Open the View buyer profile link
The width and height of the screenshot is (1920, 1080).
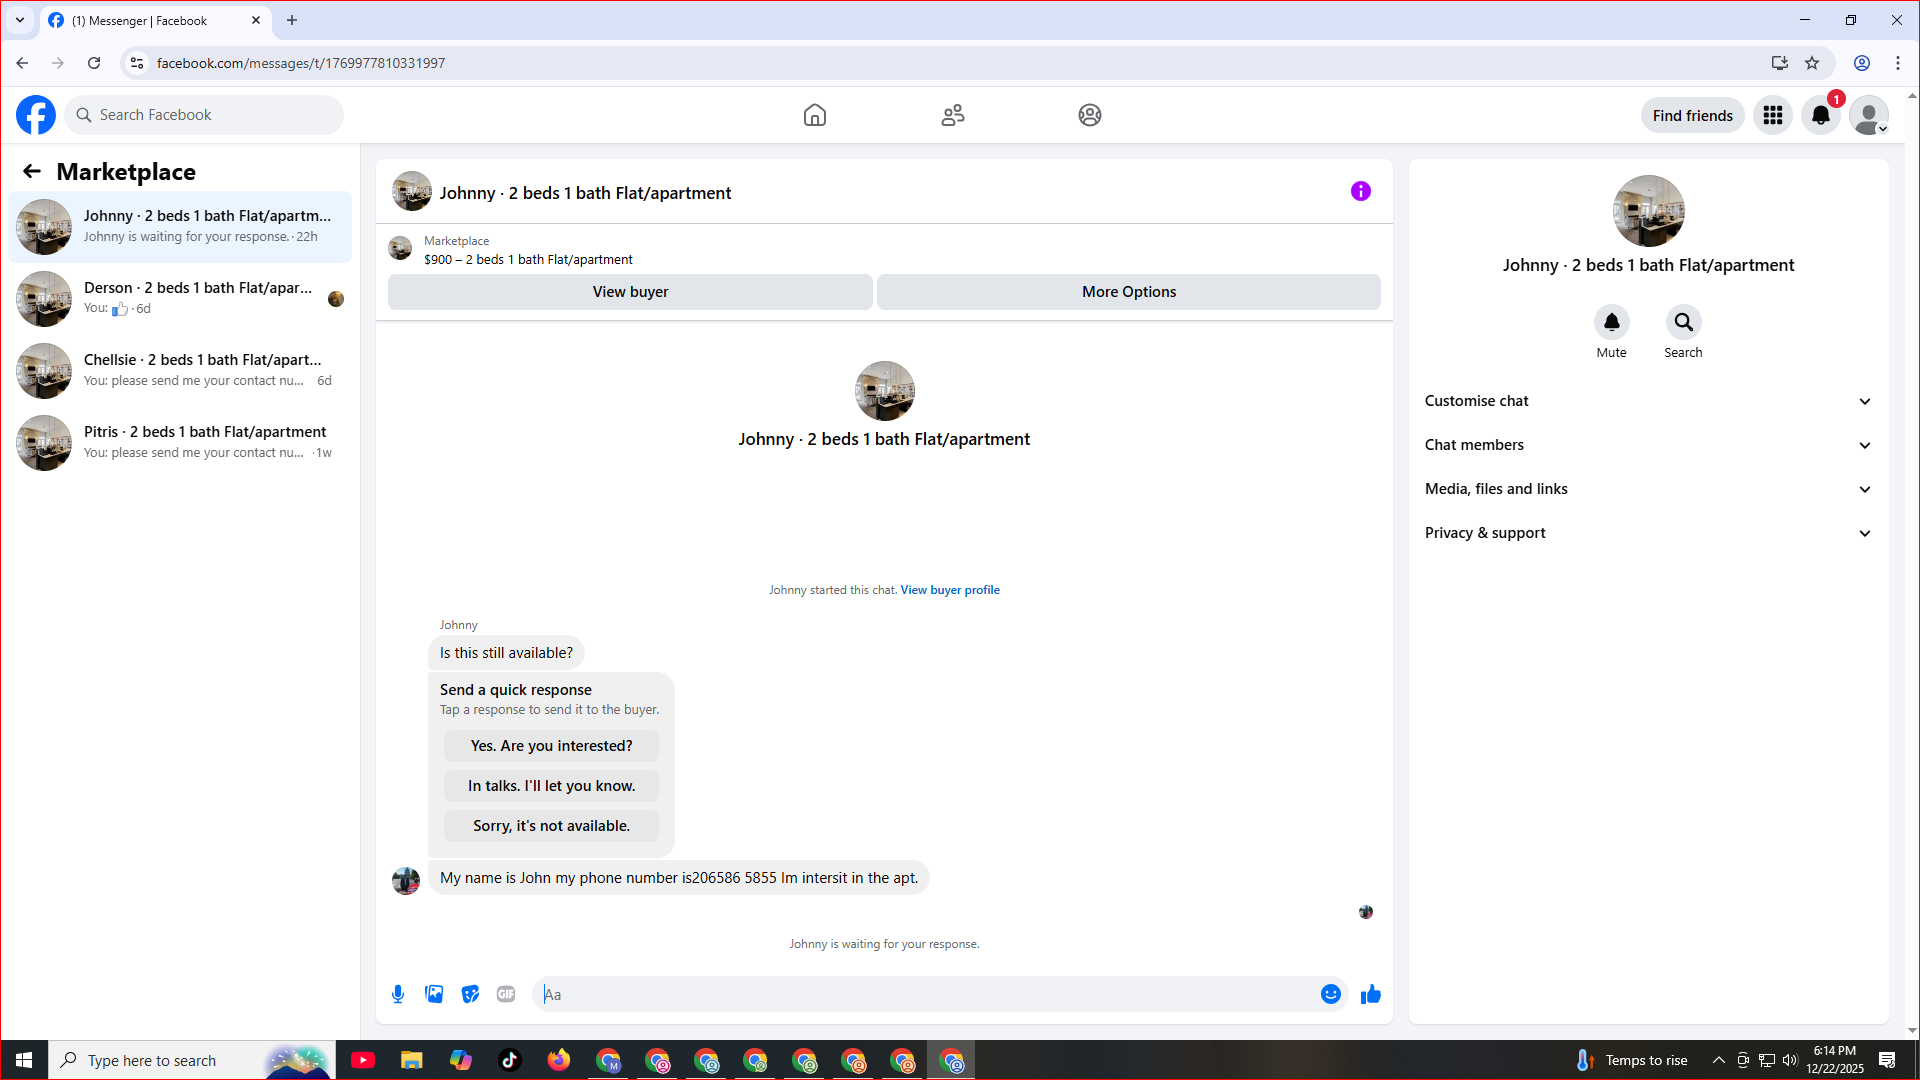pos(949,590)
